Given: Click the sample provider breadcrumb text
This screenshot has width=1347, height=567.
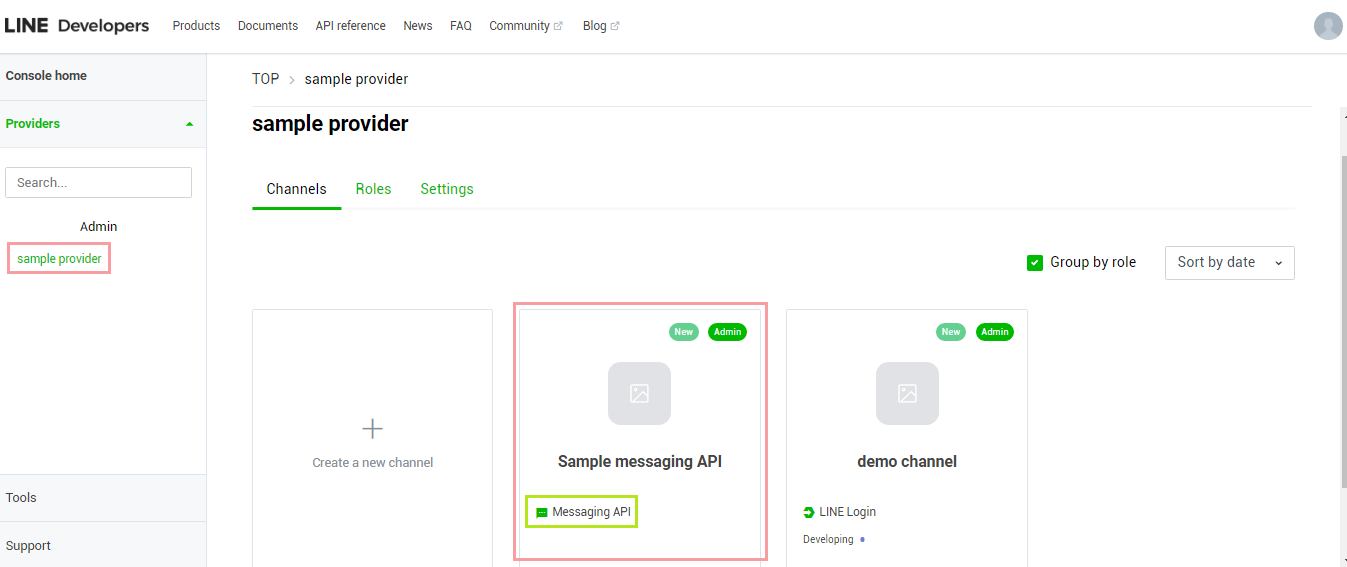Looking at the screenshot, I should click(356, 79).
